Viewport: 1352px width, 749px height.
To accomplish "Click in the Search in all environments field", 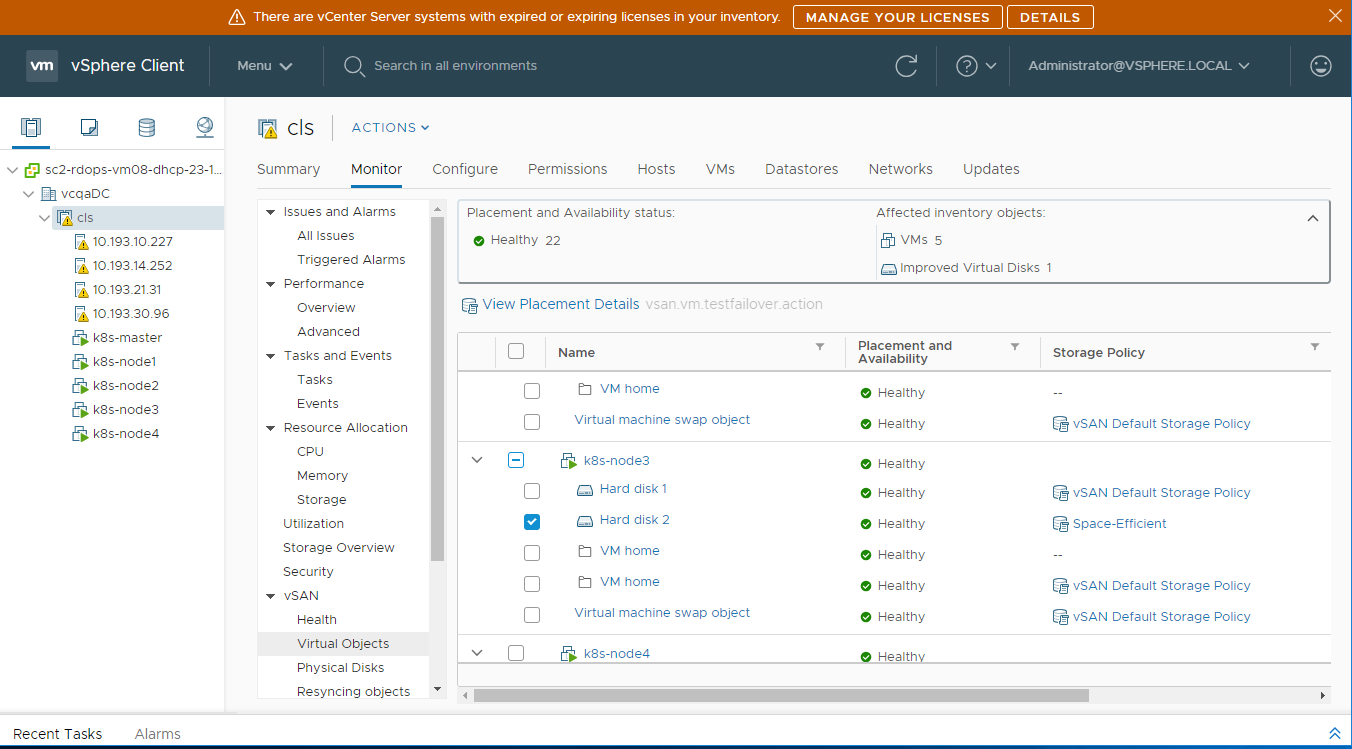I will [x=455, y=66].
